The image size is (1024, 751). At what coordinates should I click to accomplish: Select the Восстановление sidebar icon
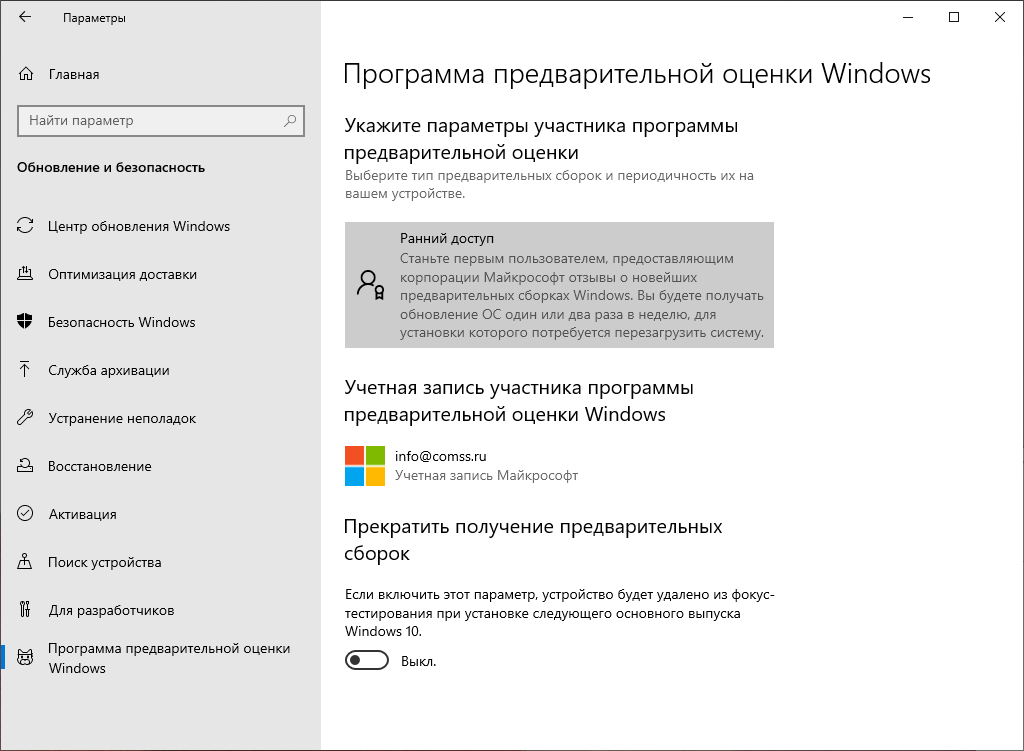pos(25,466)
